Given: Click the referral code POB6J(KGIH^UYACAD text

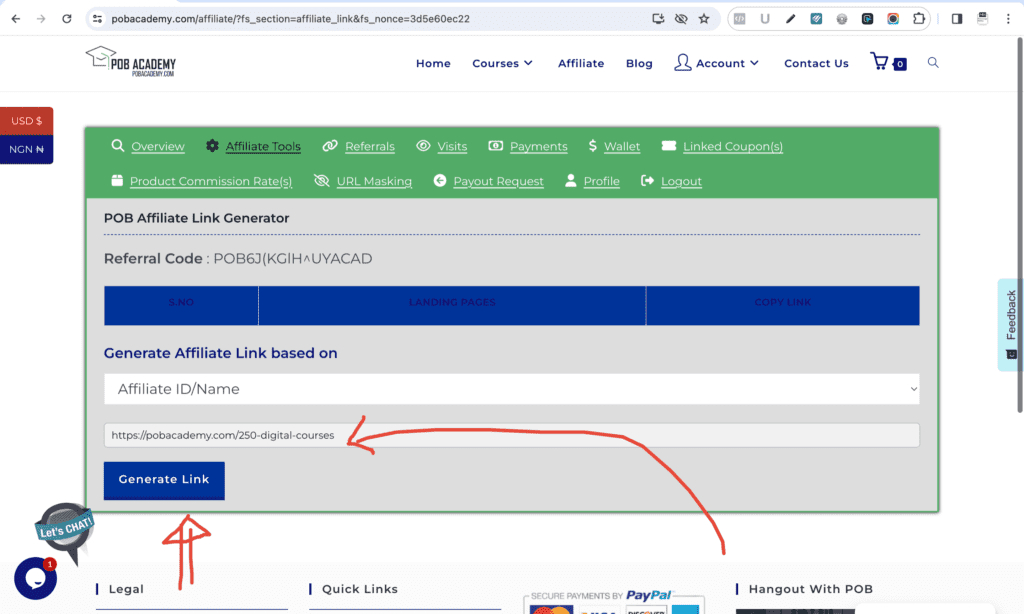Looking at the screenshot, I should pyautogui.click(x=293, y=259).
